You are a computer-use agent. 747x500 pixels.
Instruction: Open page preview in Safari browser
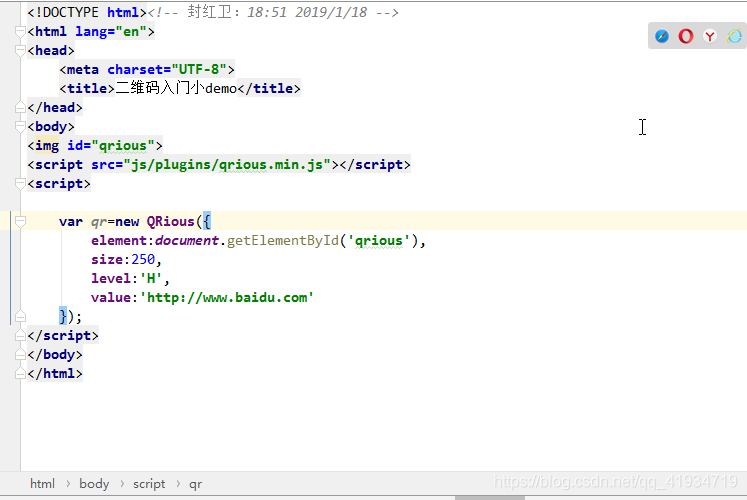click(x=662, y=36)
